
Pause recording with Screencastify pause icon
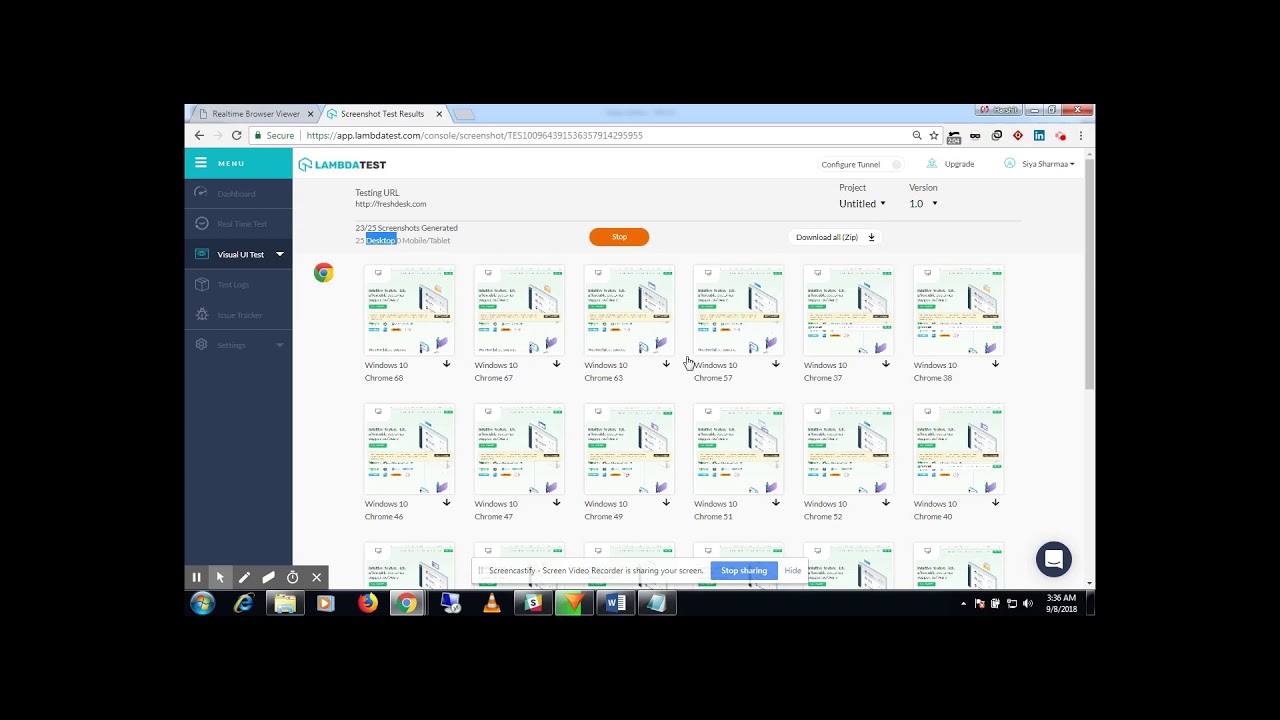(x=197, y=577)
